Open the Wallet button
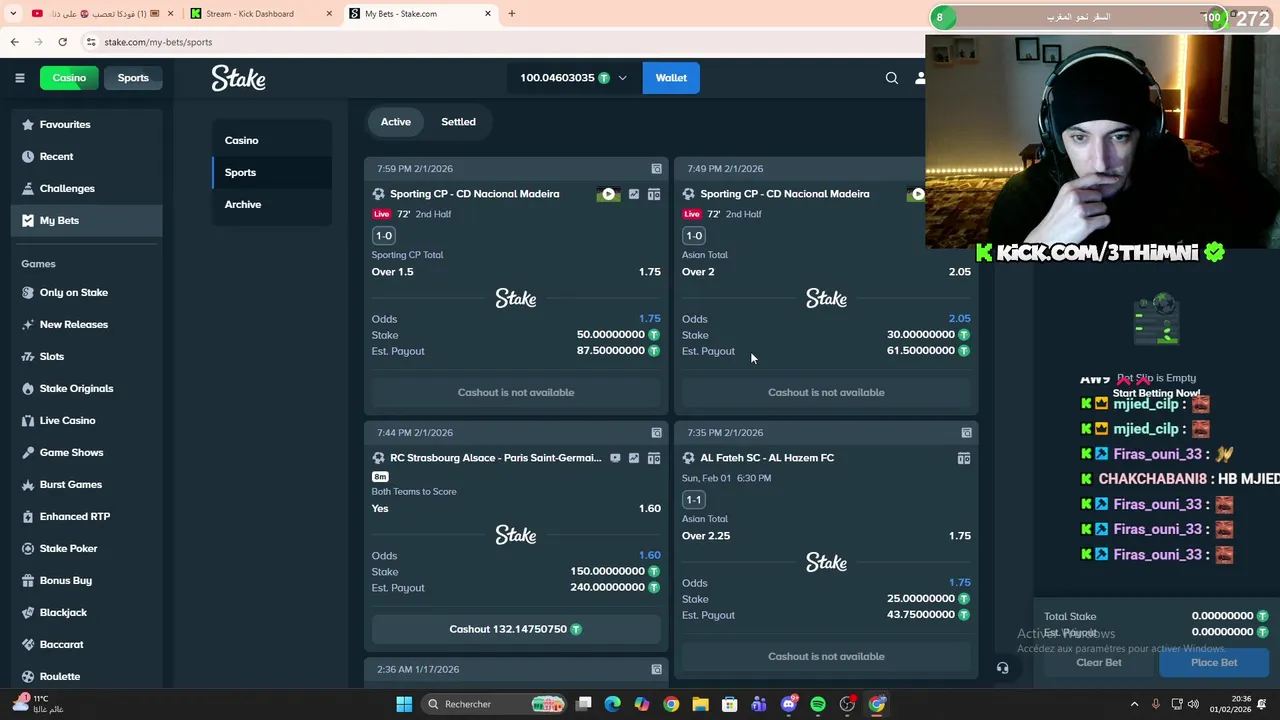This screenshot has width=1280, height=720. click(671, 78)
